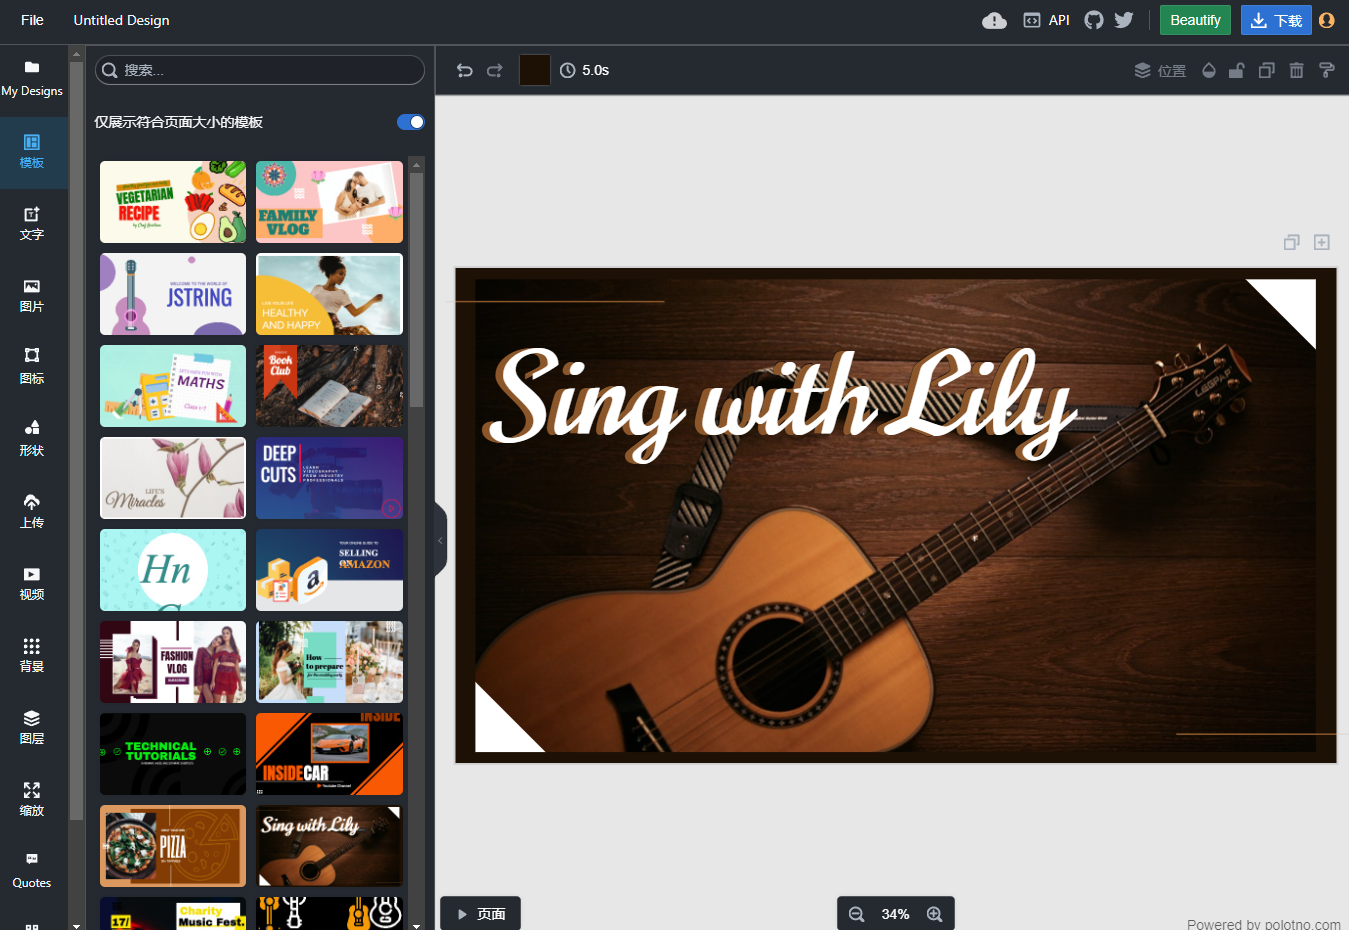Adjust opacity with the droplet icon
The height and width of the screenshot is (930, 1349).
coord(1209,70)
